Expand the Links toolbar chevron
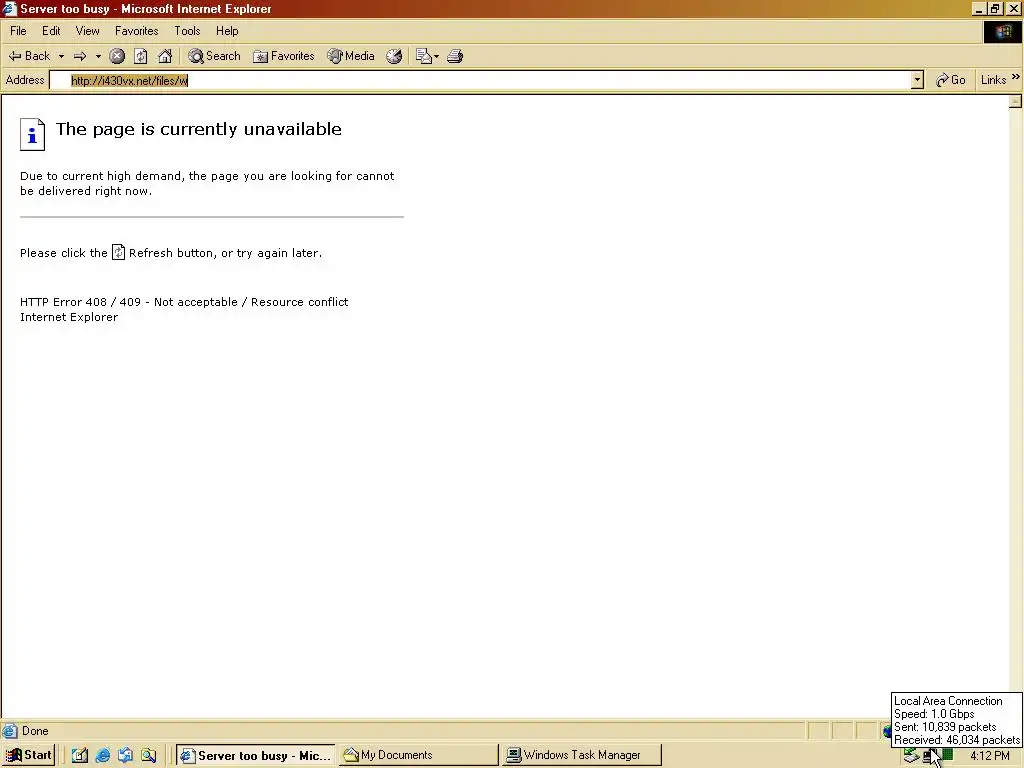Viewport: 1024px width, 768px height. pos(1016,77)
